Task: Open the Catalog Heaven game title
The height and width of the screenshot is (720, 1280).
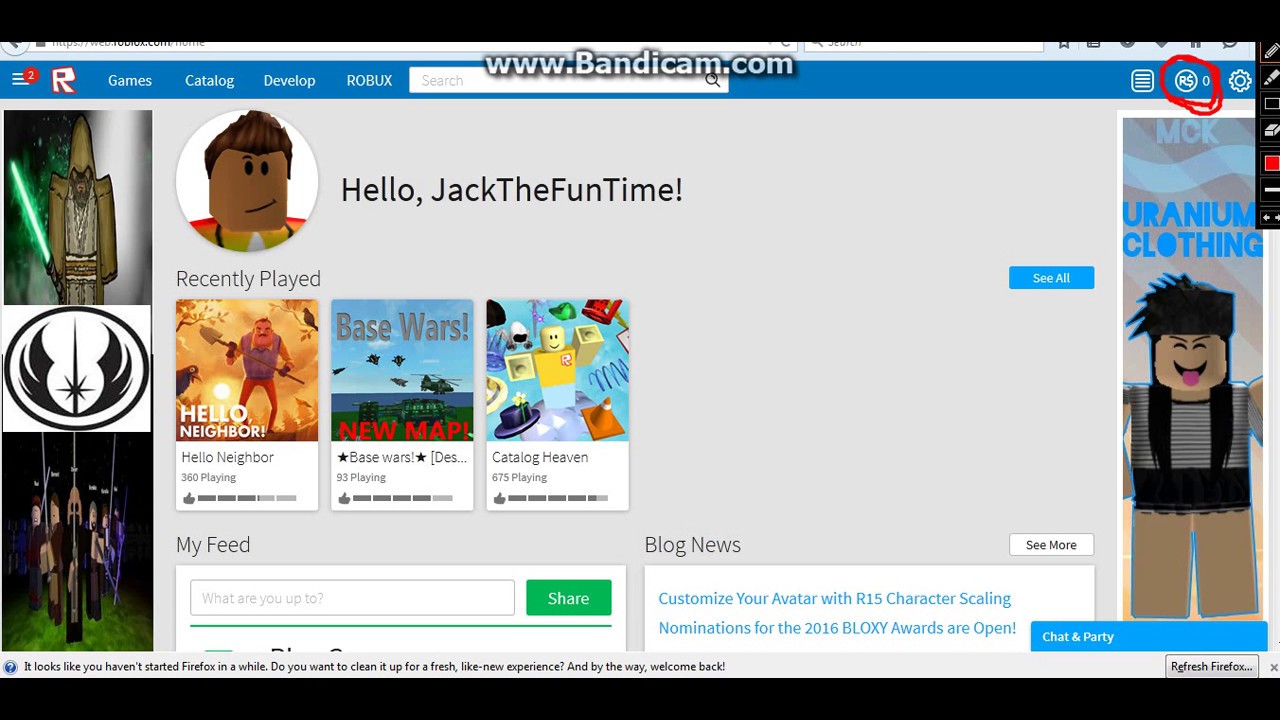Action: (540, 457)
